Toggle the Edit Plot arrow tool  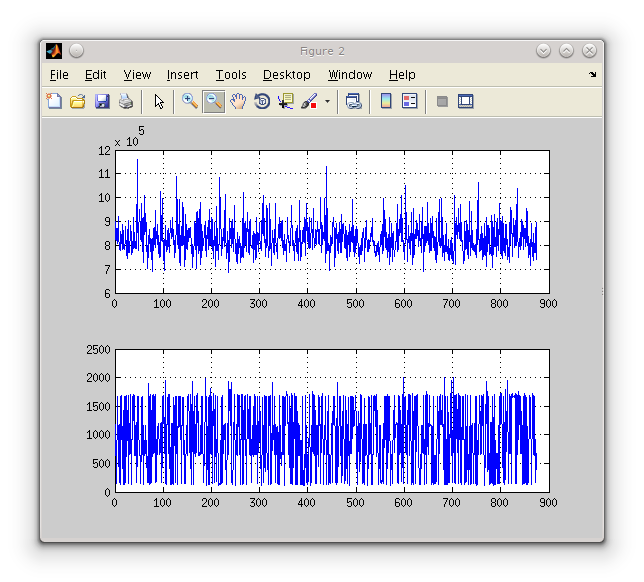(x=159, y=101)
